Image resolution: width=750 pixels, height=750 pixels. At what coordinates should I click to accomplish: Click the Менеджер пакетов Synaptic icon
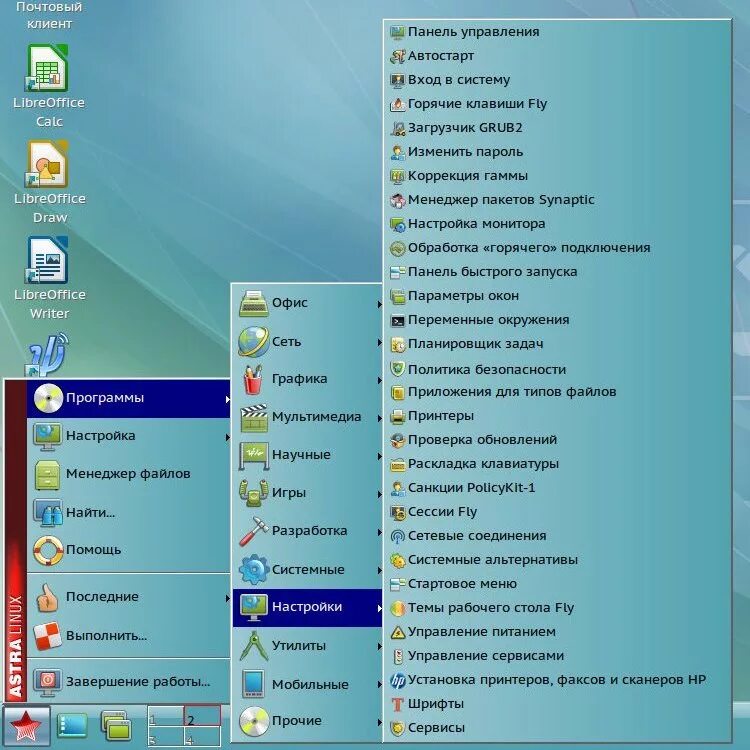pos(397,200)
